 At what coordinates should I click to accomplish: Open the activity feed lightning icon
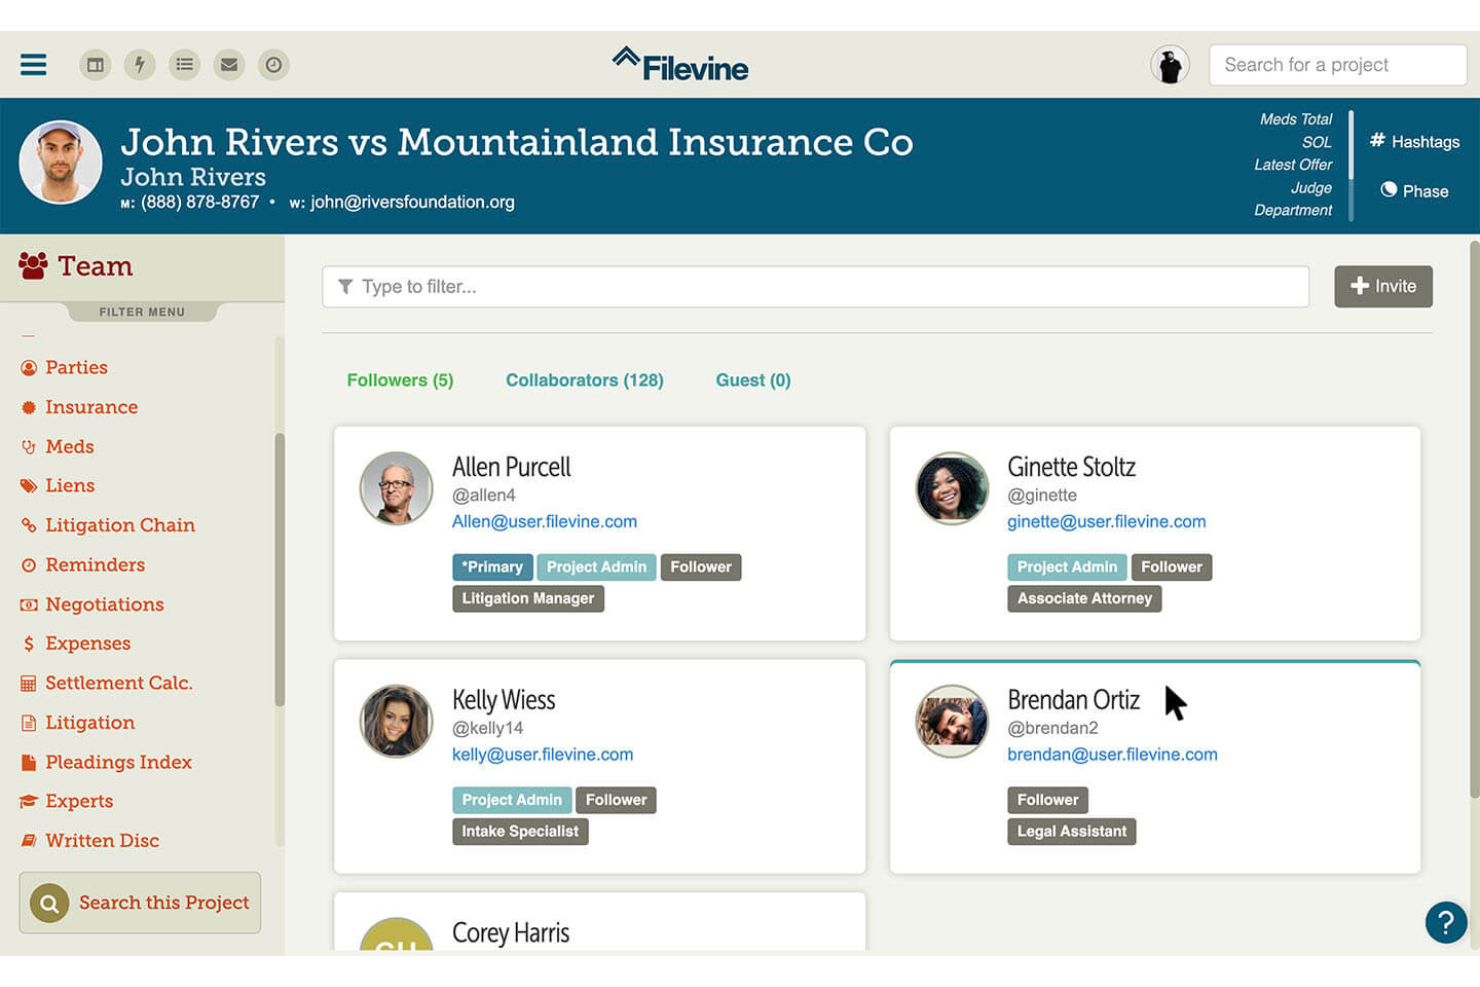click(140, 64)
